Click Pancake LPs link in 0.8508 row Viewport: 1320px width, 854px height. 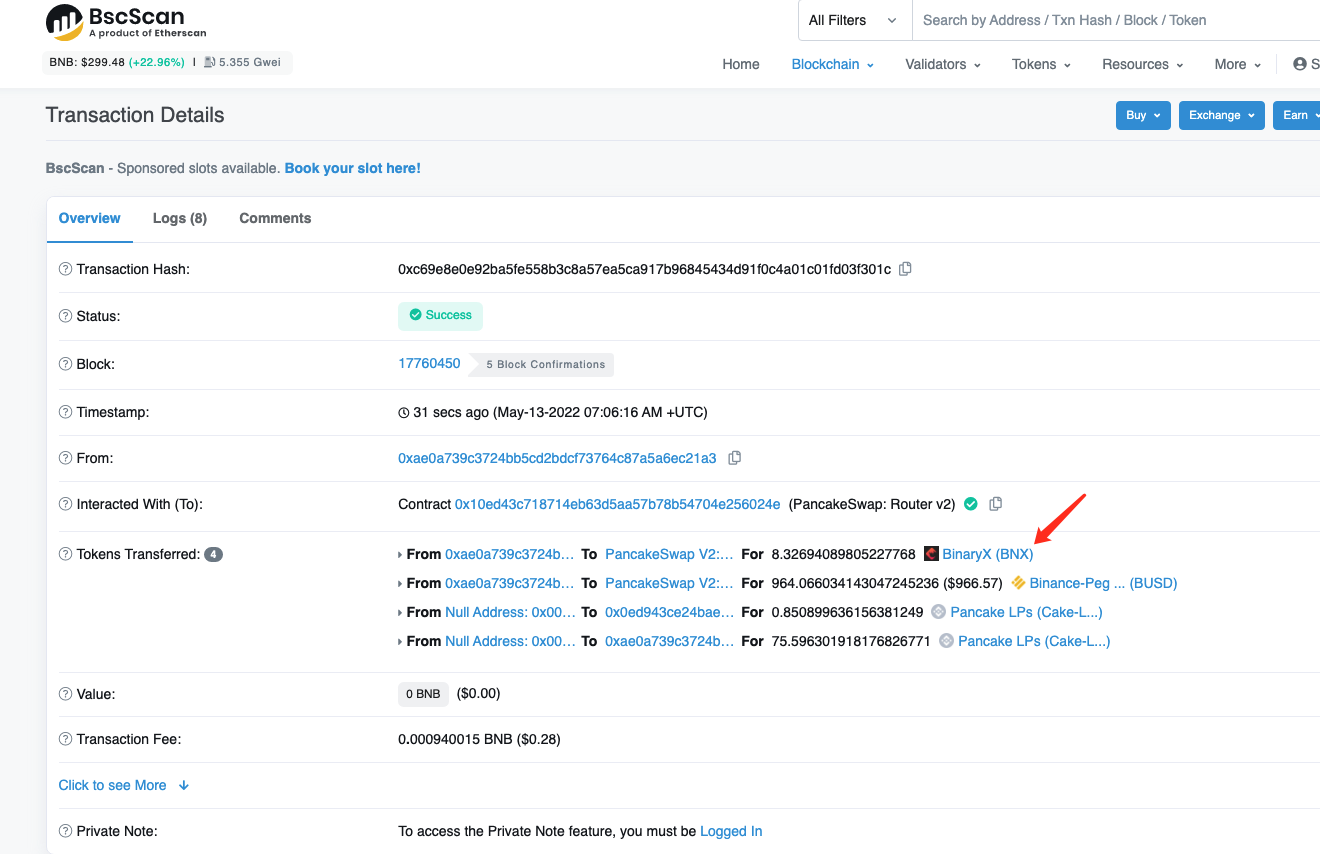1027,612
